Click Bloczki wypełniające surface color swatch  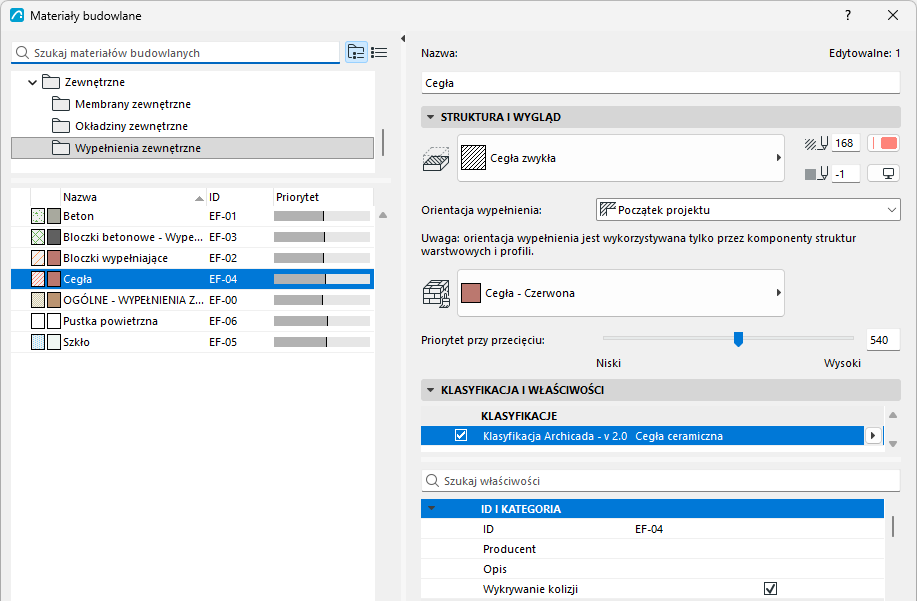[x=54, y=258]
